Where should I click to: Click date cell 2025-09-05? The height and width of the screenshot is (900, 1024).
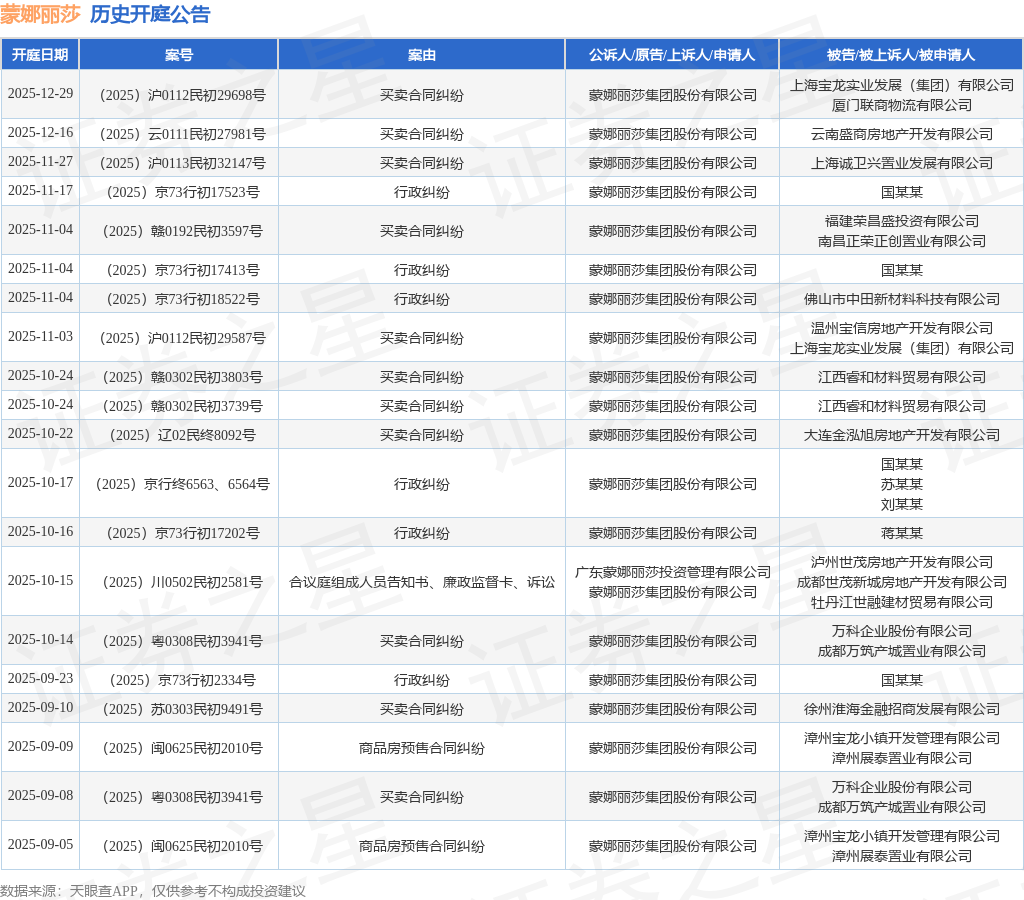click(x=40, y=844)
